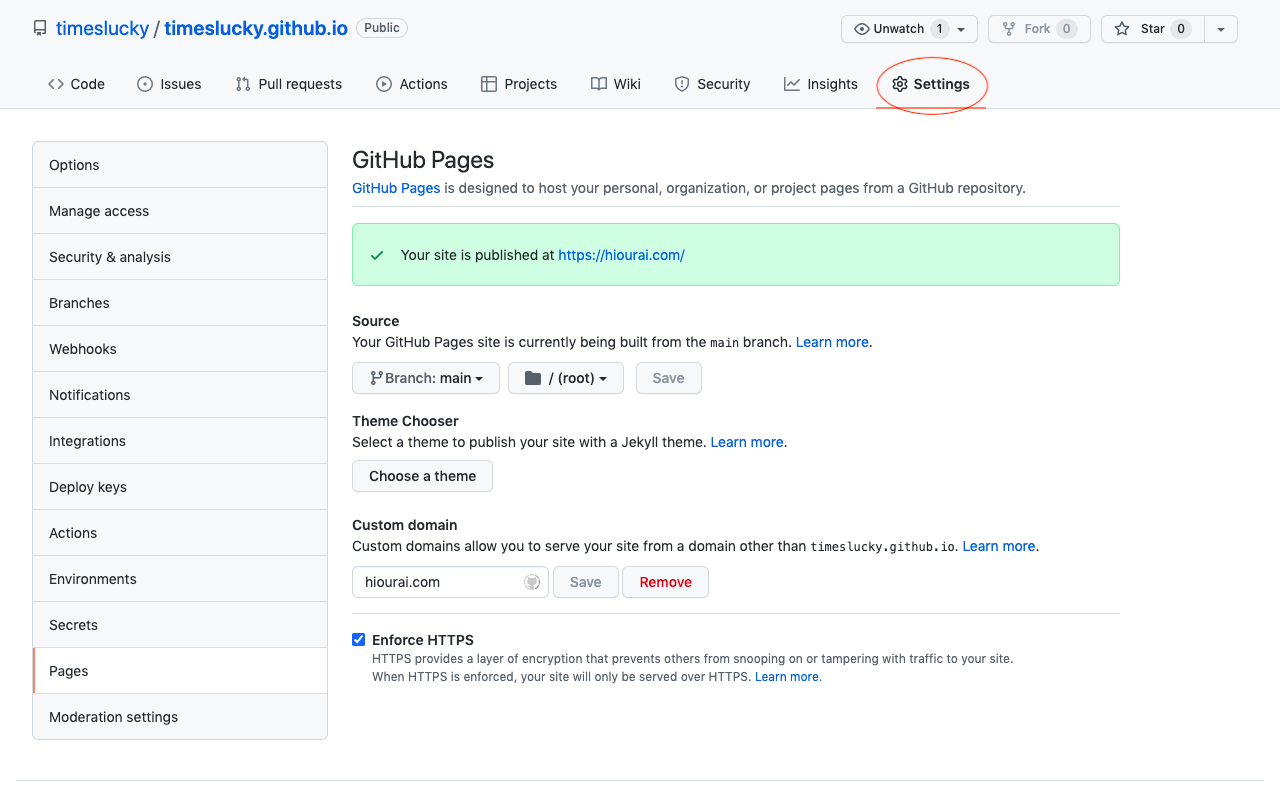Select Security & analysis in sidebar
The width and height of the screenshot is (1280, 800).
click(x=180, y=257)
